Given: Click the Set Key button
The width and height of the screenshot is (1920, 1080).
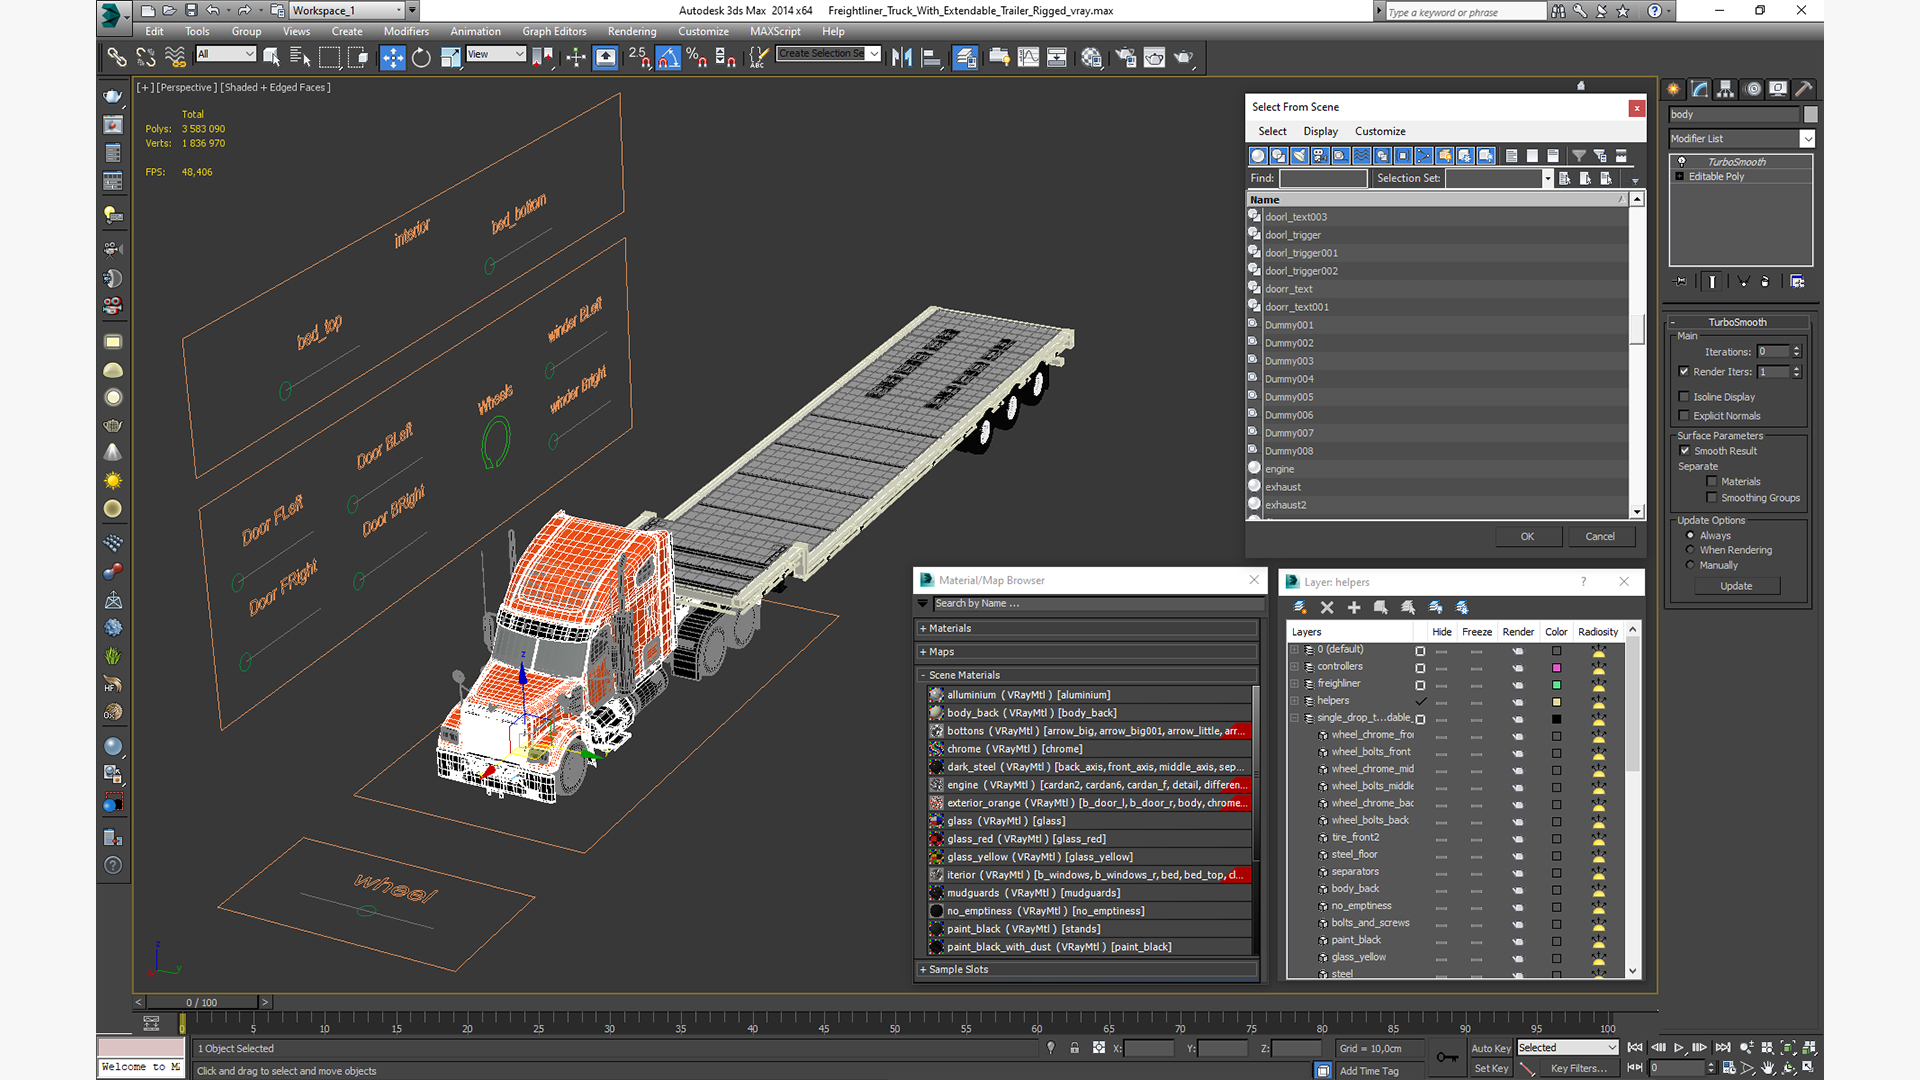Looking at the screenshot, I should tap(1491, 1069).
